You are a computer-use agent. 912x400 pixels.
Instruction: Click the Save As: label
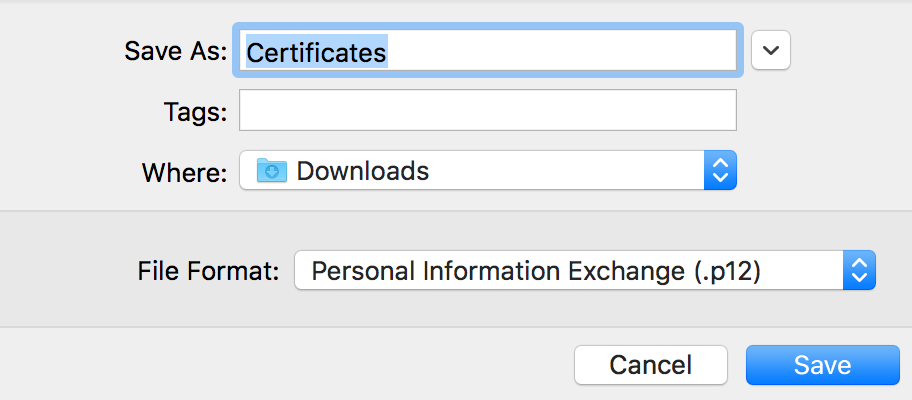(175, 52)
